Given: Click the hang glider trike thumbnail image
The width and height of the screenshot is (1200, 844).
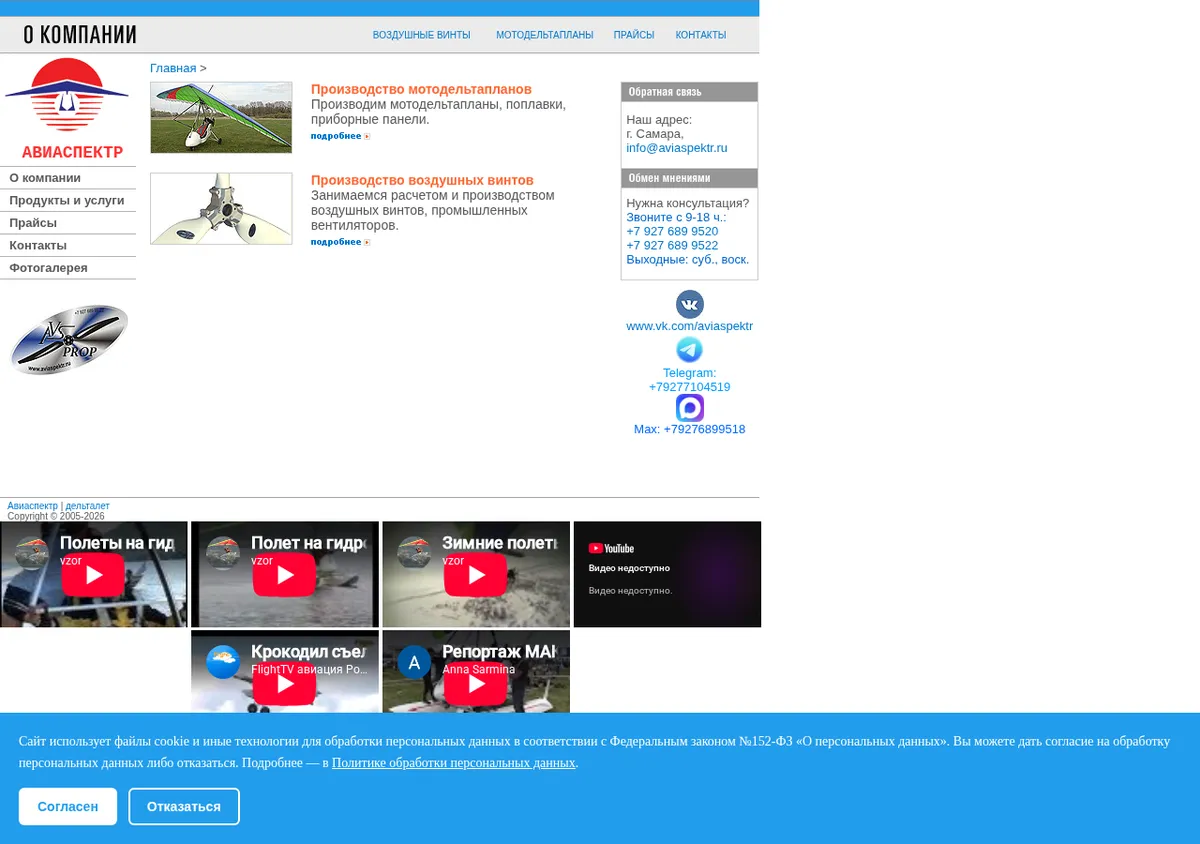Looking at the screenshot, I should 221,117.
